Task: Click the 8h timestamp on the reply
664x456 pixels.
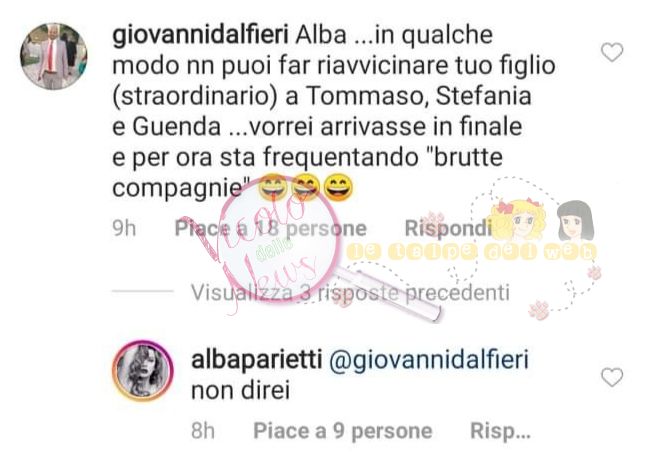Action: pyautogui.click(x=203, y=431)
